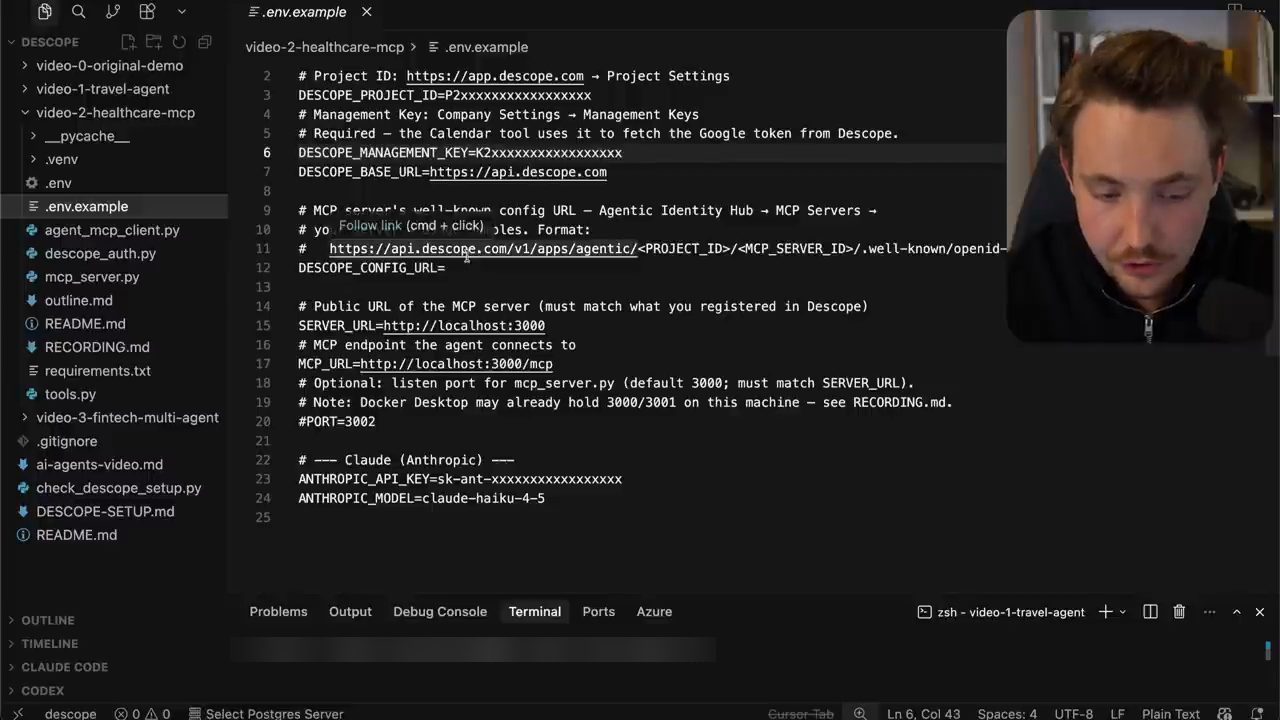The width and height of the screenshot is (1280, 720).
Task: Open terminal panel more actions menu
Action: 1209,612
